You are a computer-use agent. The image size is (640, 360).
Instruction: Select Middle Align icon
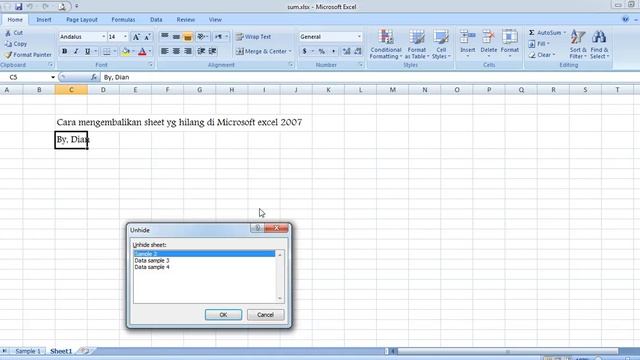[x=176, y=37]
